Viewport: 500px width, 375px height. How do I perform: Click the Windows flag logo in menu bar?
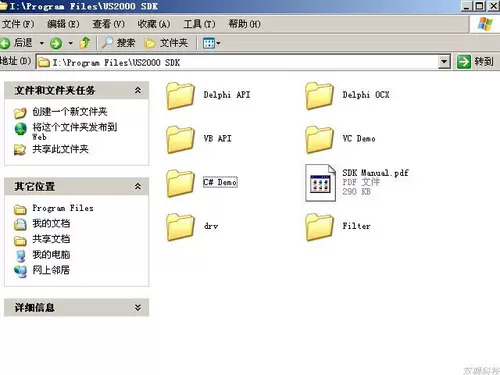[485, 24]
